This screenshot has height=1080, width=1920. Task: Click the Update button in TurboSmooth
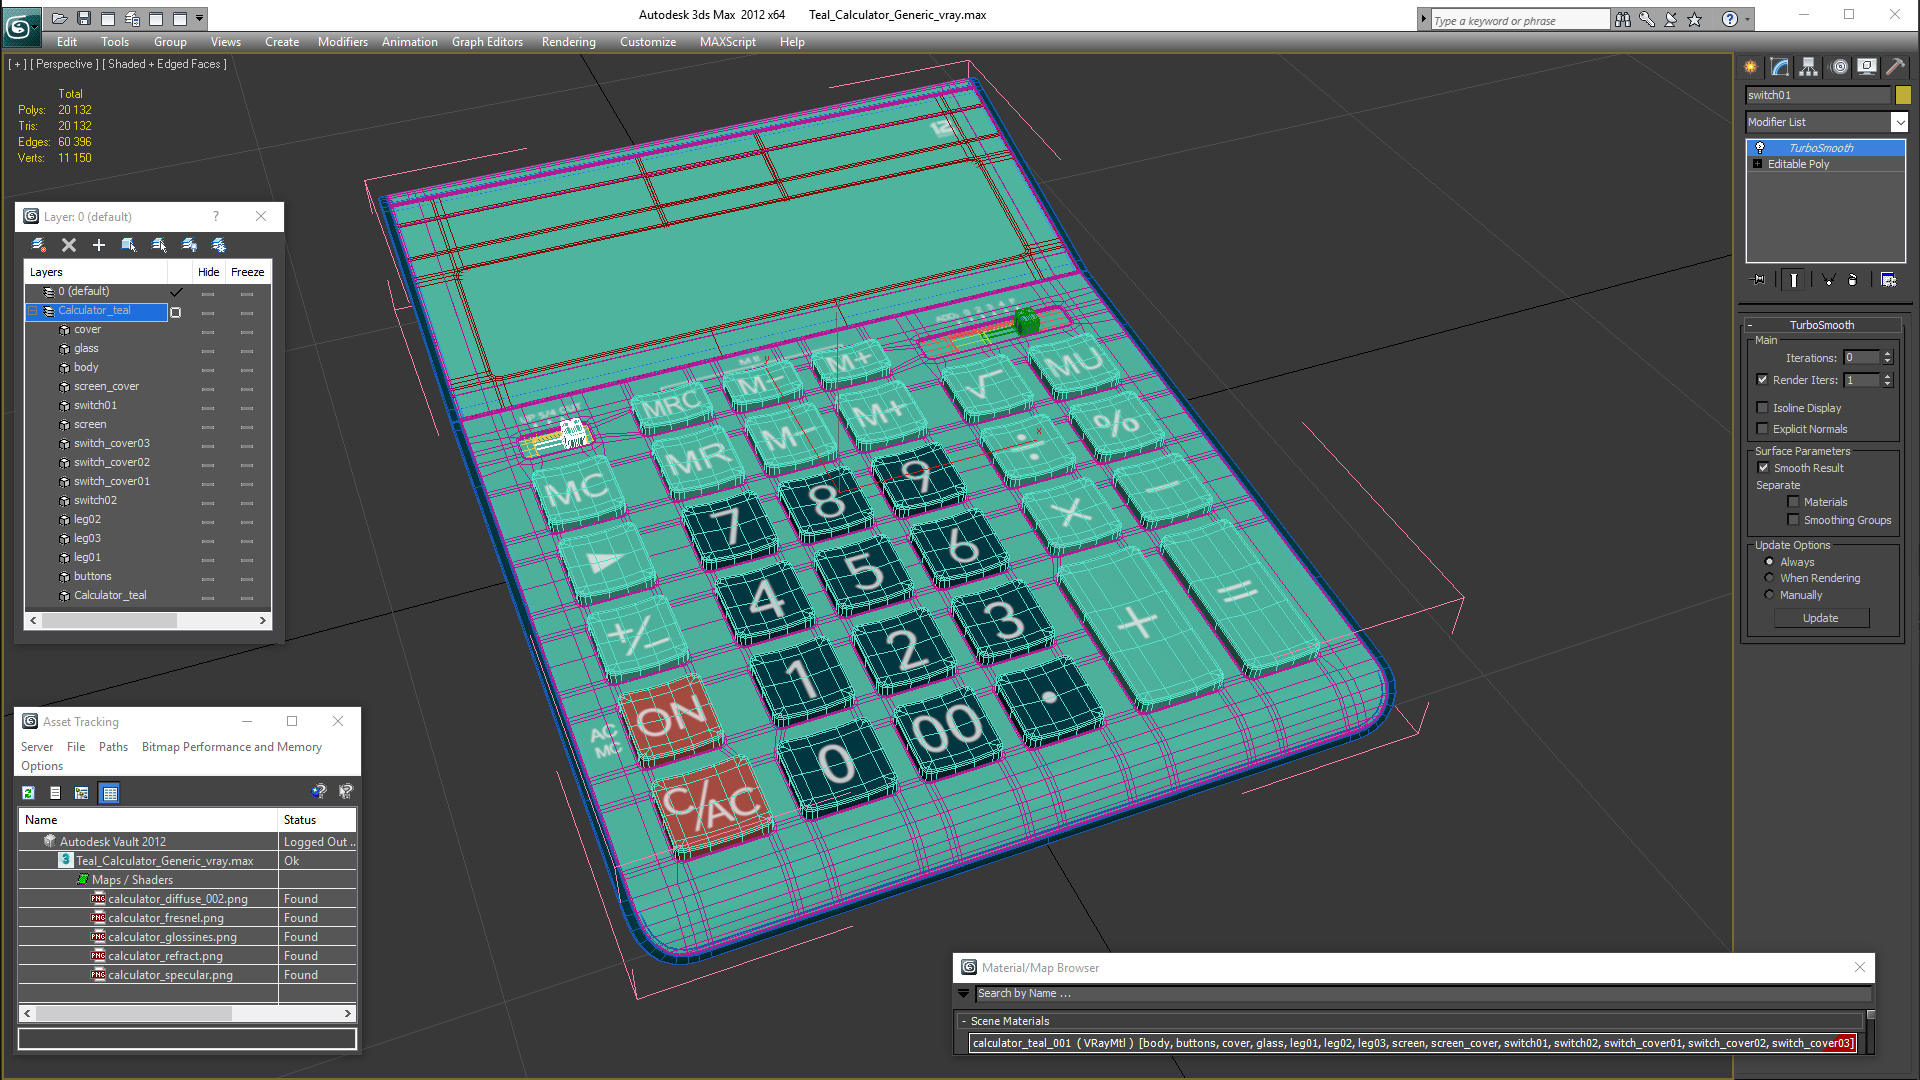[1820, 618]
